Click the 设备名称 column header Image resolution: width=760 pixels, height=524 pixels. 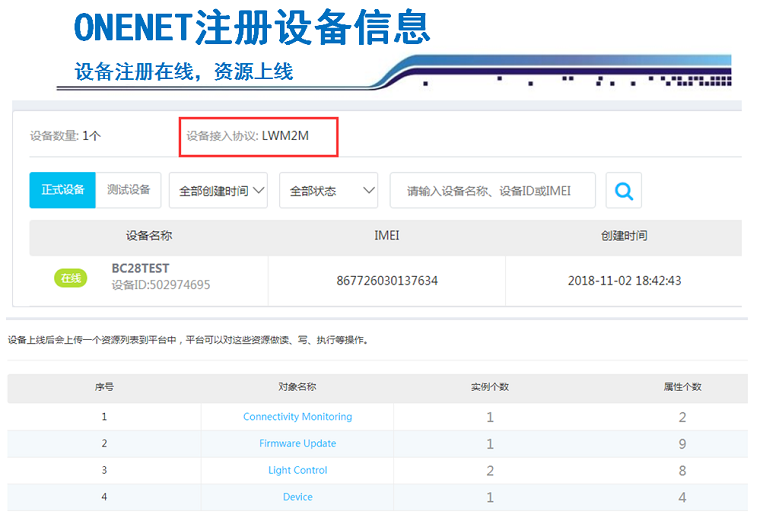coord(149,236)
